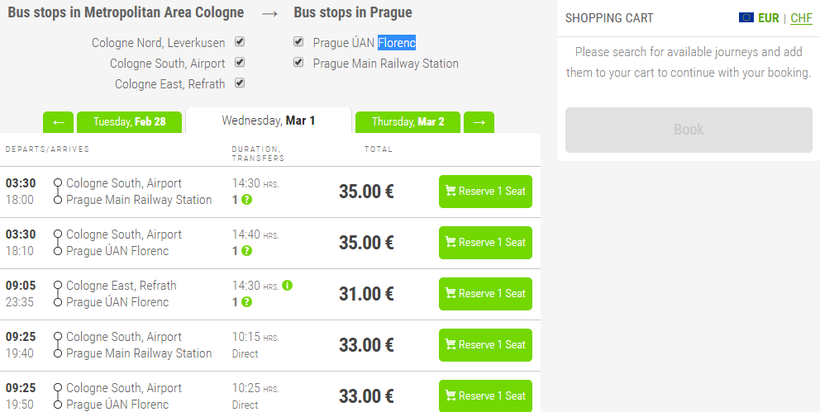820x412 pixels.
Task: Toggle Prague ÚAN Florenc checkbox
Action: (x=299, y=42)
